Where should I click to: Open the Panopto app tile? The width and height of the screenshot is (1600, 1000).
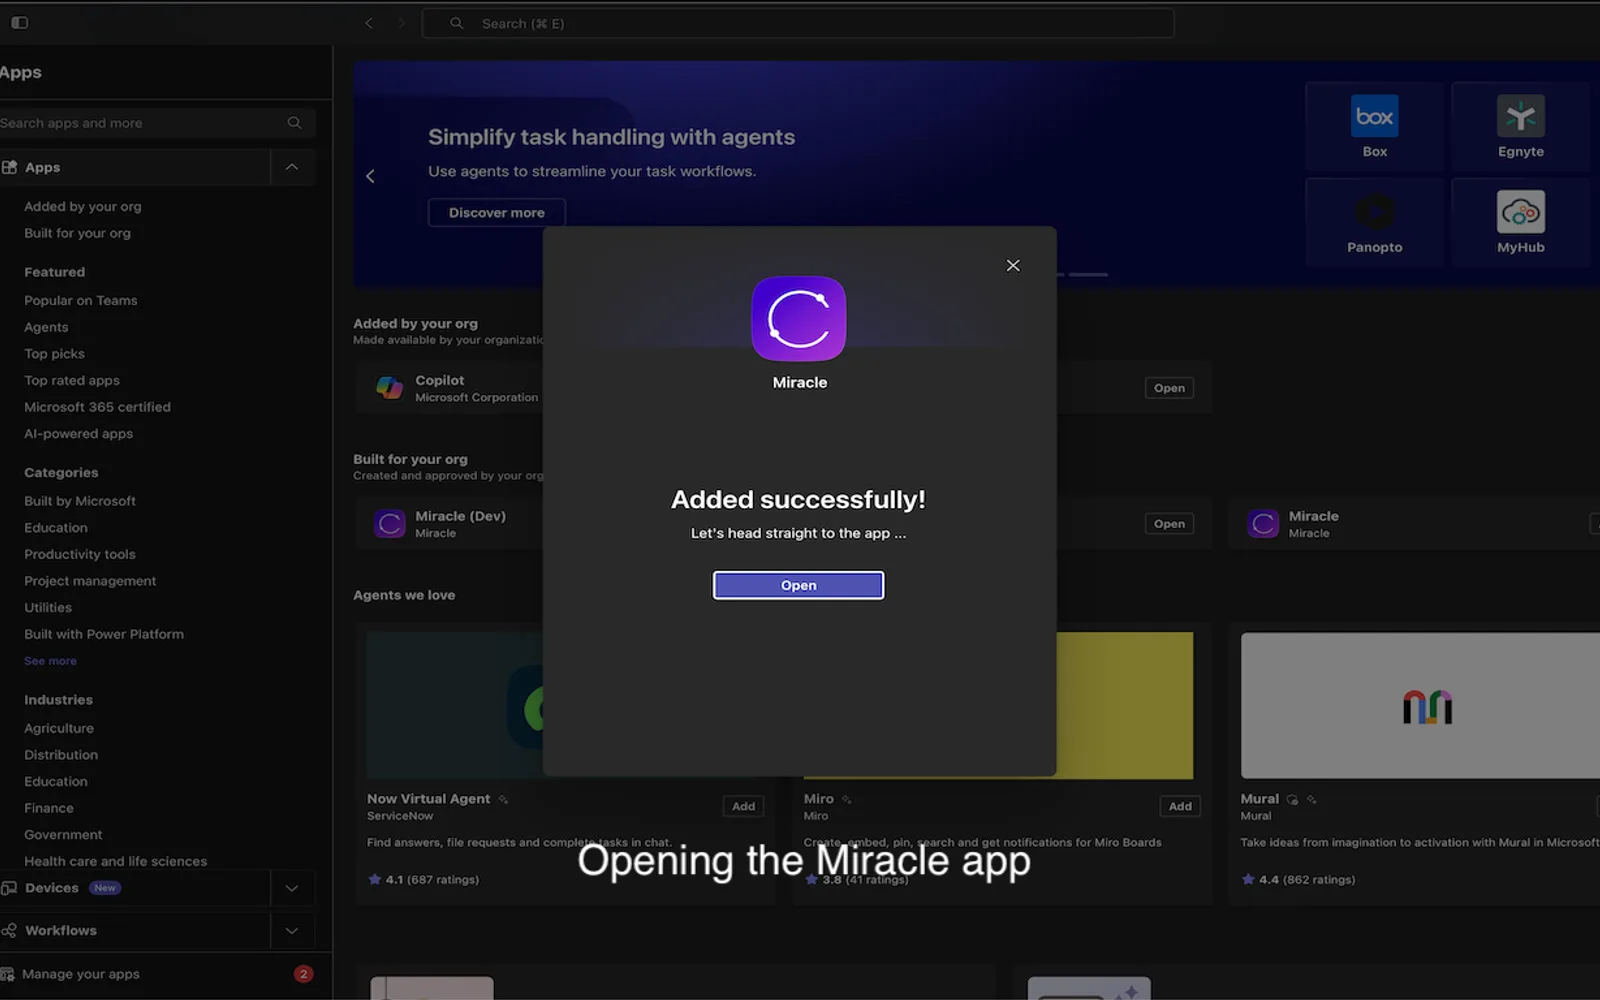click(1374, 222)
